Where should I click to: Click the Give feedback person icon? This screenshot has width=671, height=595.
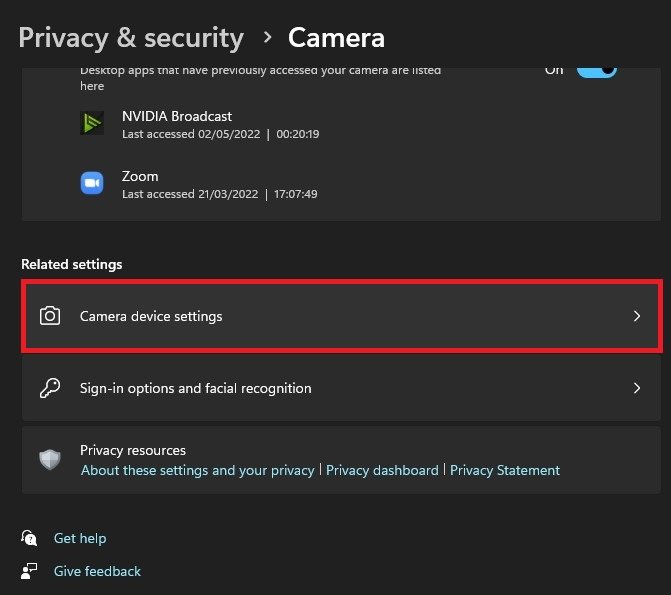[x=30, y=571]
